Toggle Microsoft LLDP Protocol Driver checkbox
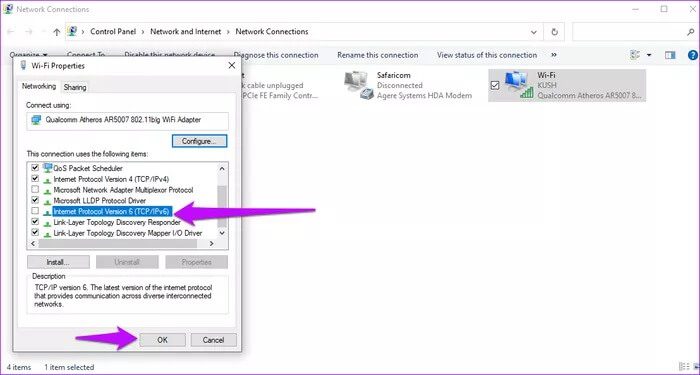Image resolution: width=700 pixels, height=375 pixels. [35, 200]
